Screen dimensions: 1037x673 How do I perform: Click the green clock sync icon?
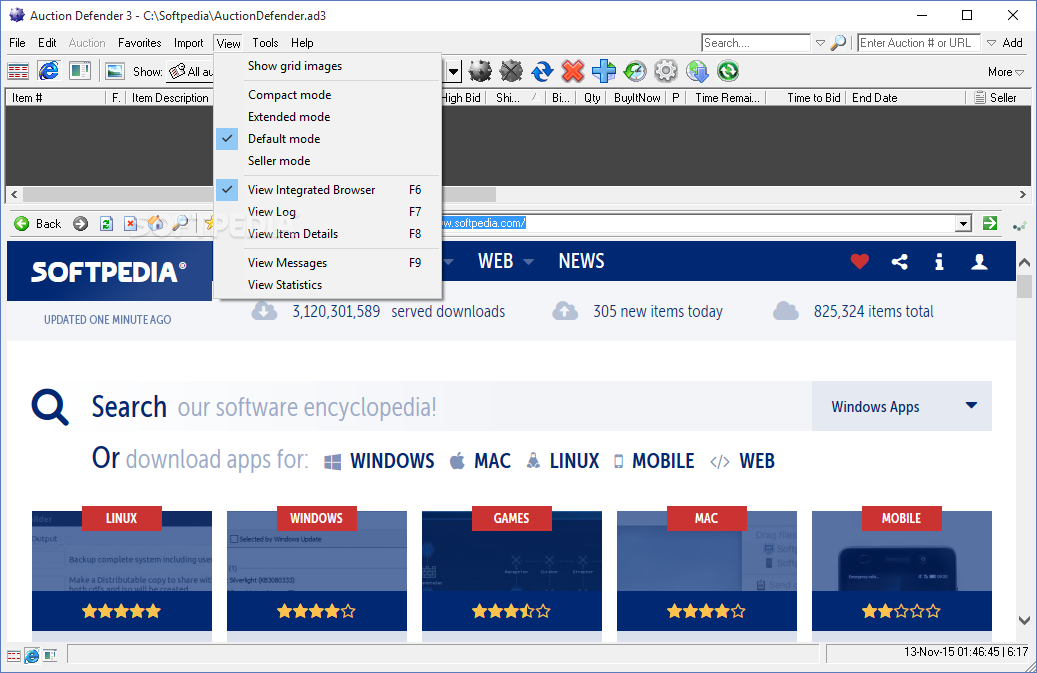click(x=635, y=71)
